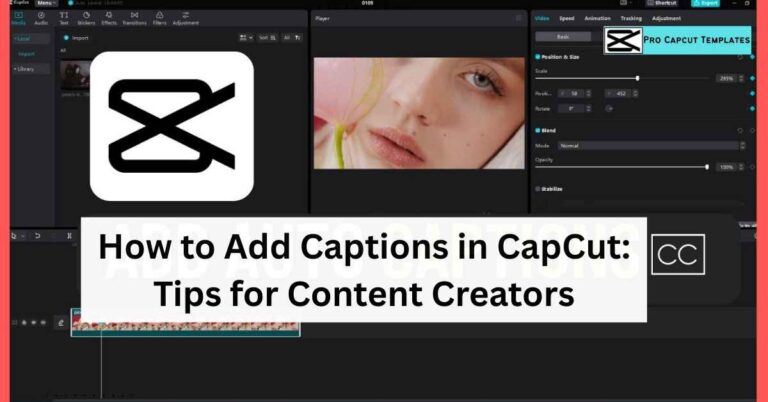
Task: Open the Player panel menu icon
Action: click(519, 18)
